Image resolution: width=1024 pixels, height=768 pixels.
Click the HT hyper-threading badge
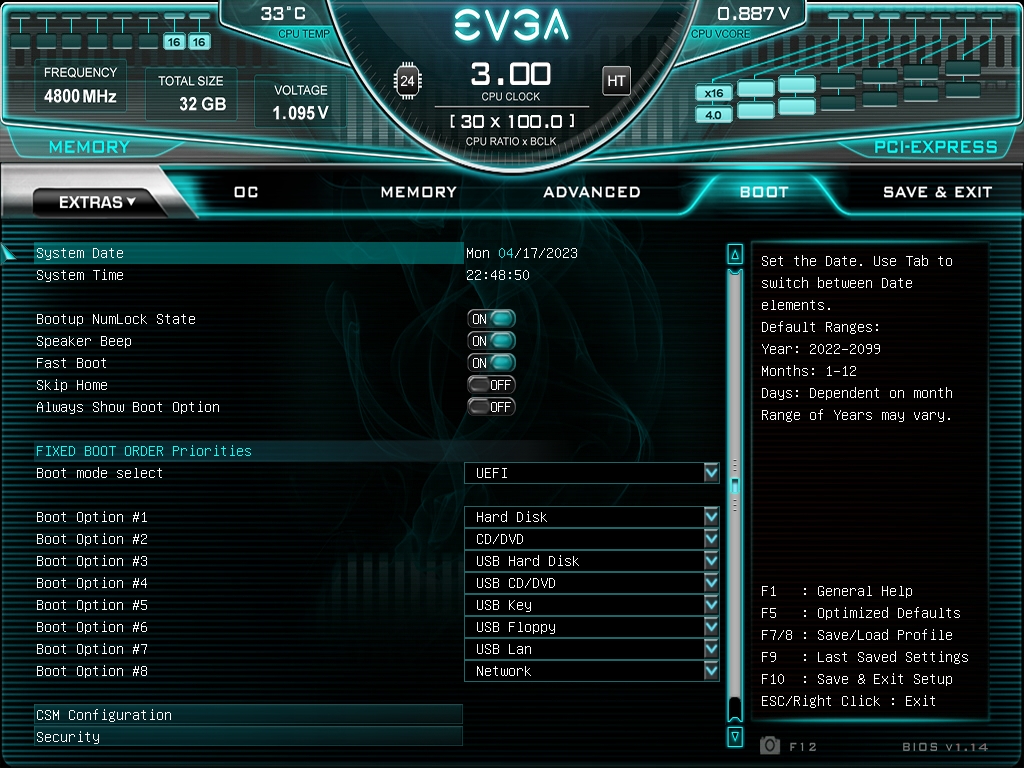(x=616, y=80)
